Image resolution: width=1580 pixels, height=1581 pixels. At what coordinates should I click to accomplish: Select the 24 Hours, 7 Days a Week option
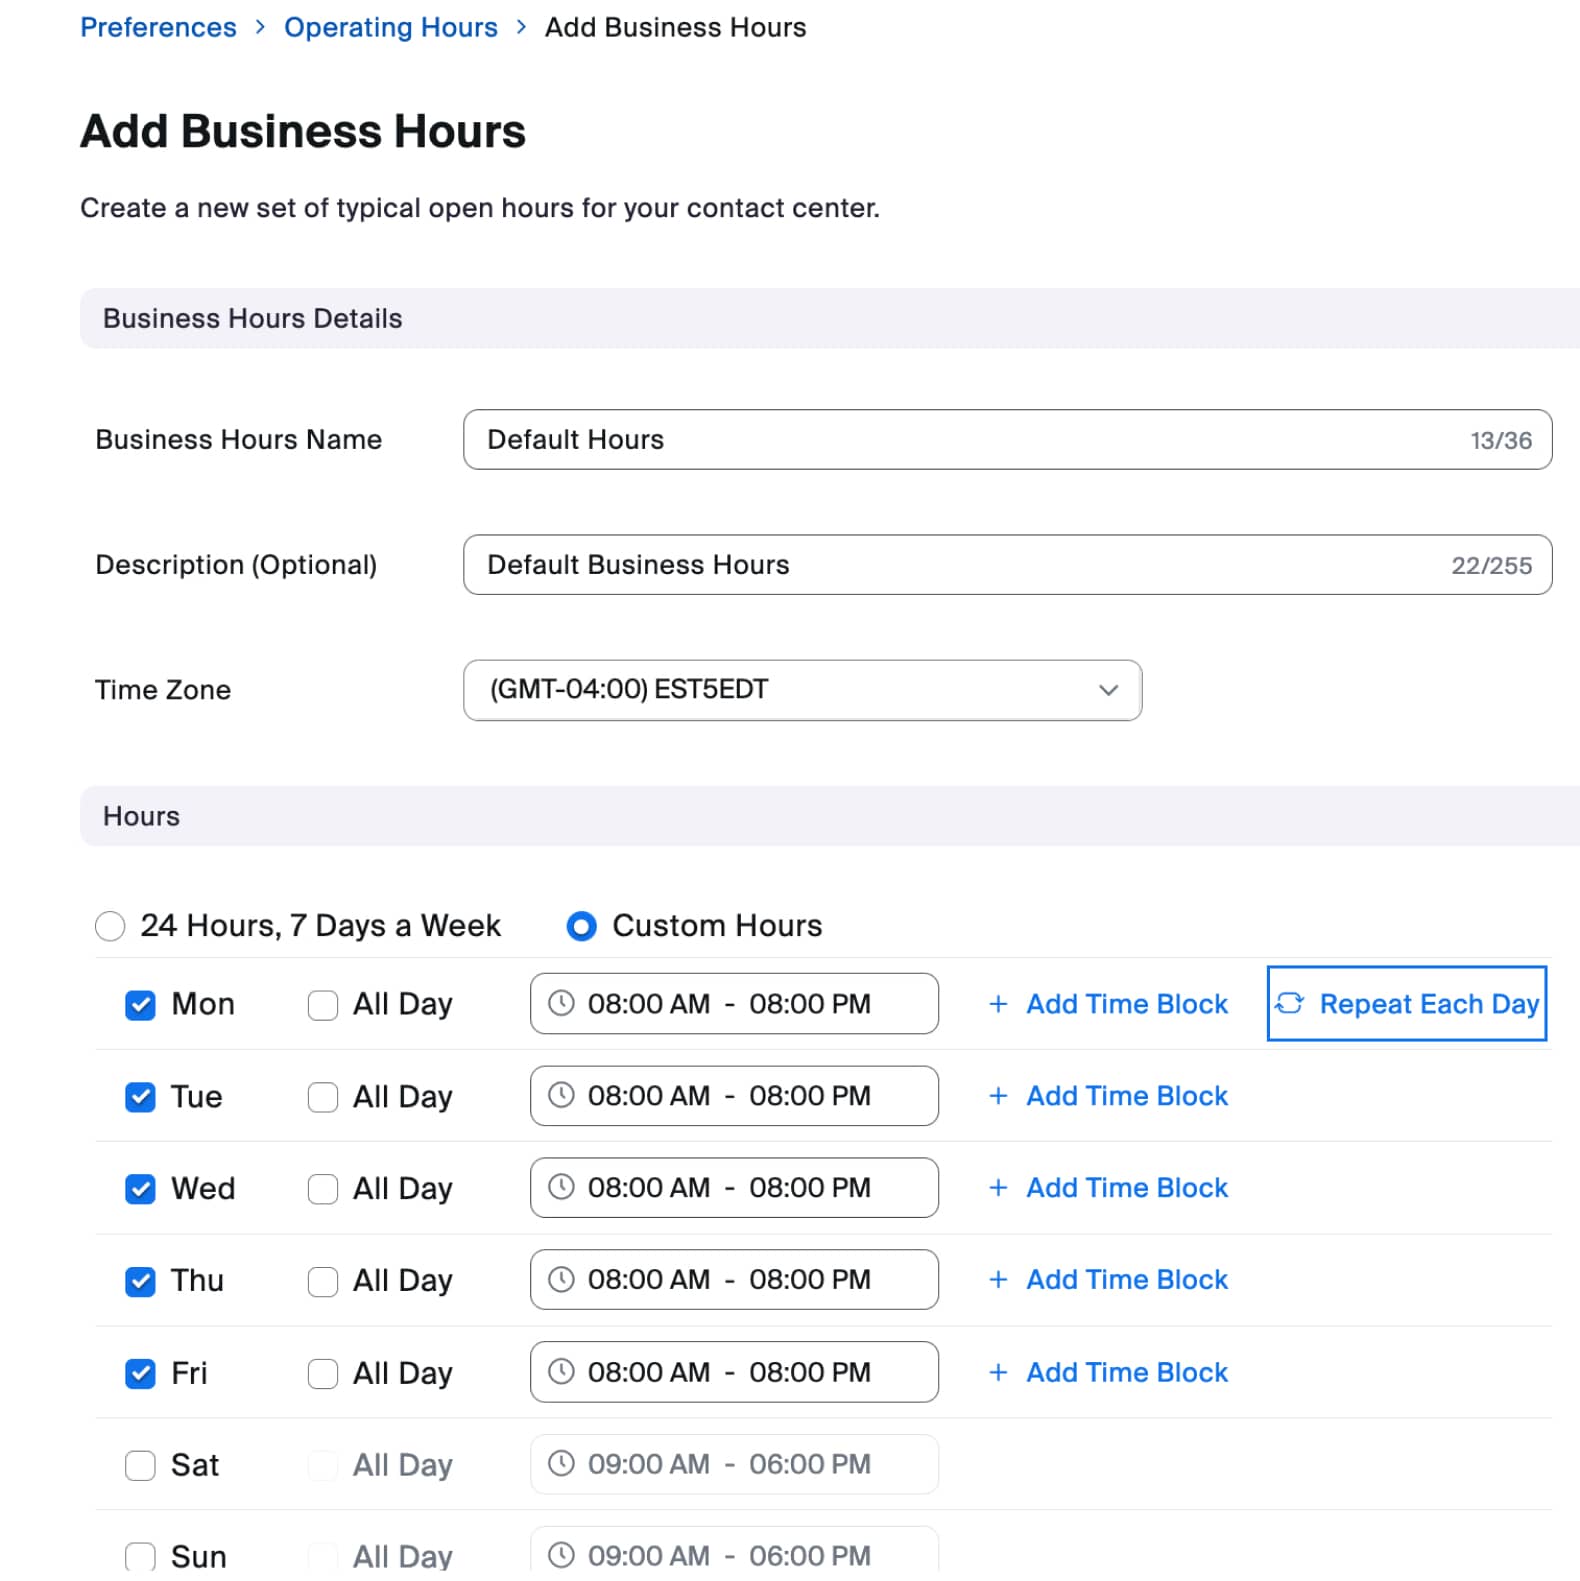(x=110, y=926)
